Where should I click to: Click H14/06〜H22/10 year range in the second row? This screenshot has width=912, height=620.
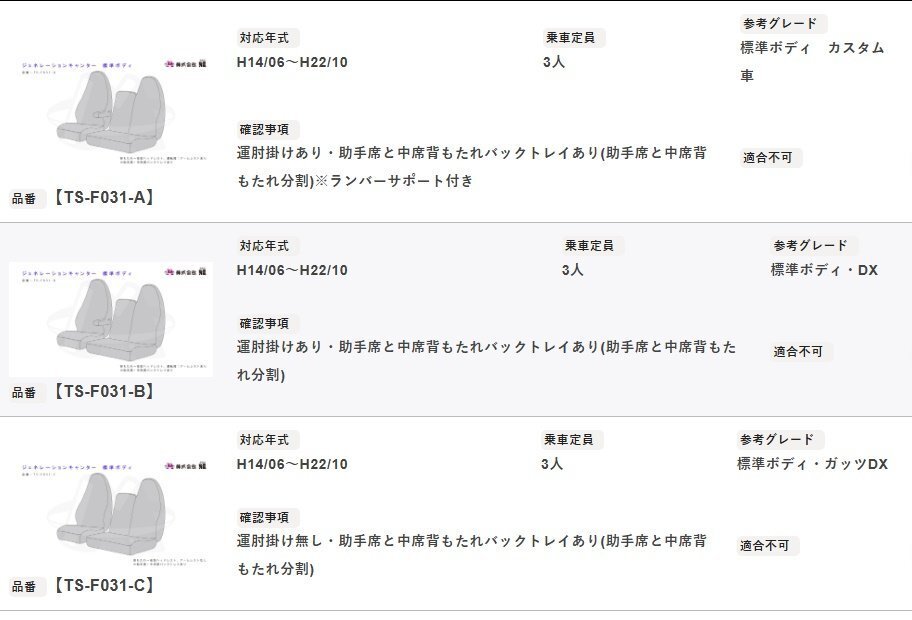click(292, 270)
